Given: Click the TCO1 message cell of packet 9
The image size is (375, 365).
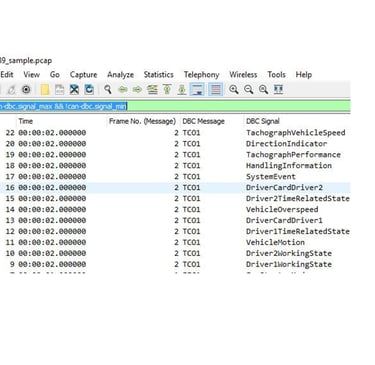Looking at the screenshot, I should pyautogui.click(x=191, y=264).
